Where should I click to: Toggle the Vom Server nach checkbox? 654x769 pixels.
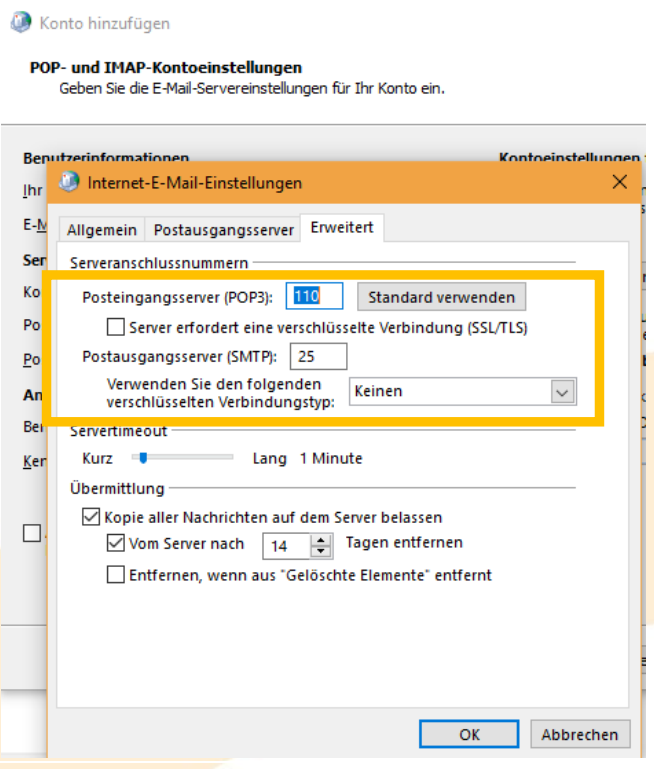(x=116, y=544)
